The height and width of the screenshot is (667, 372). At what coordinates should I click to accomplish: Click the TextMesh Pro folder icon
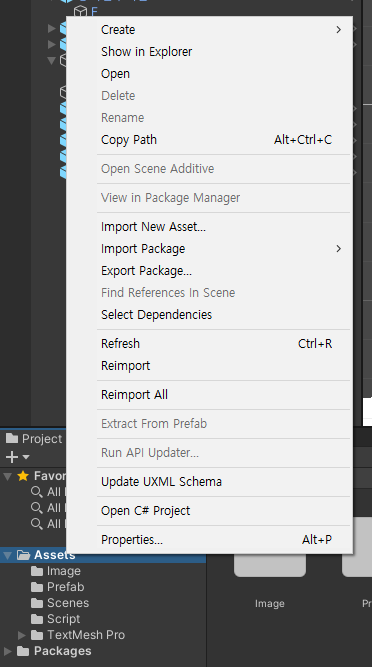(37, 635)
